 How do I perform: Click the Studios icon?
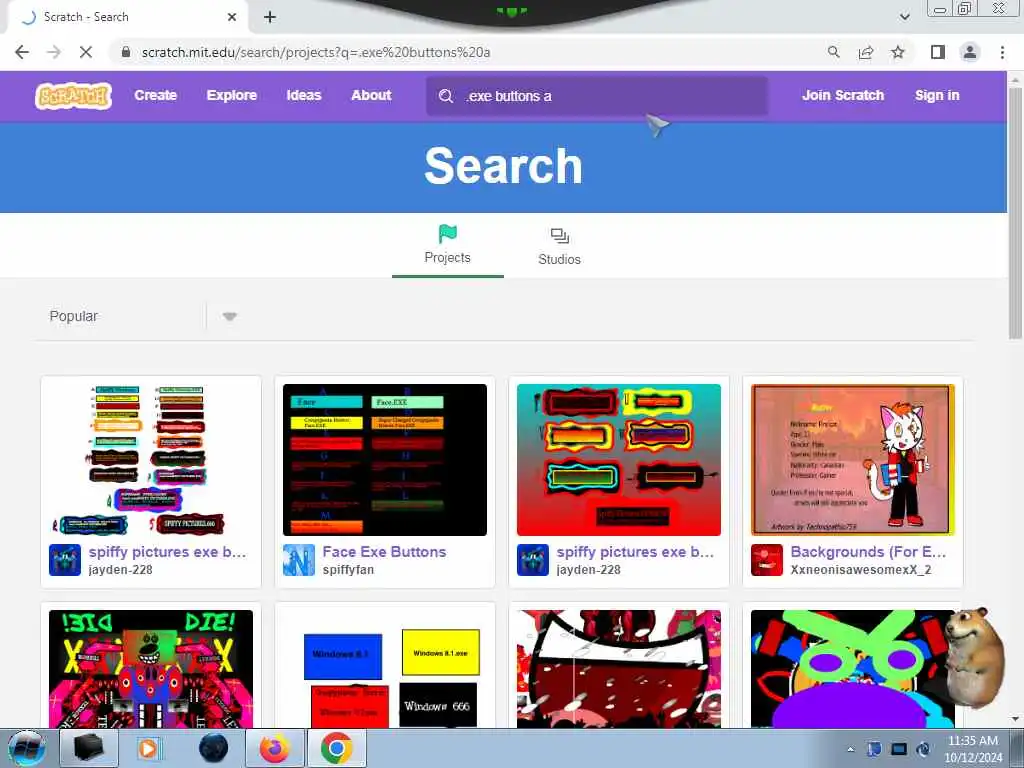coord(560,236)
